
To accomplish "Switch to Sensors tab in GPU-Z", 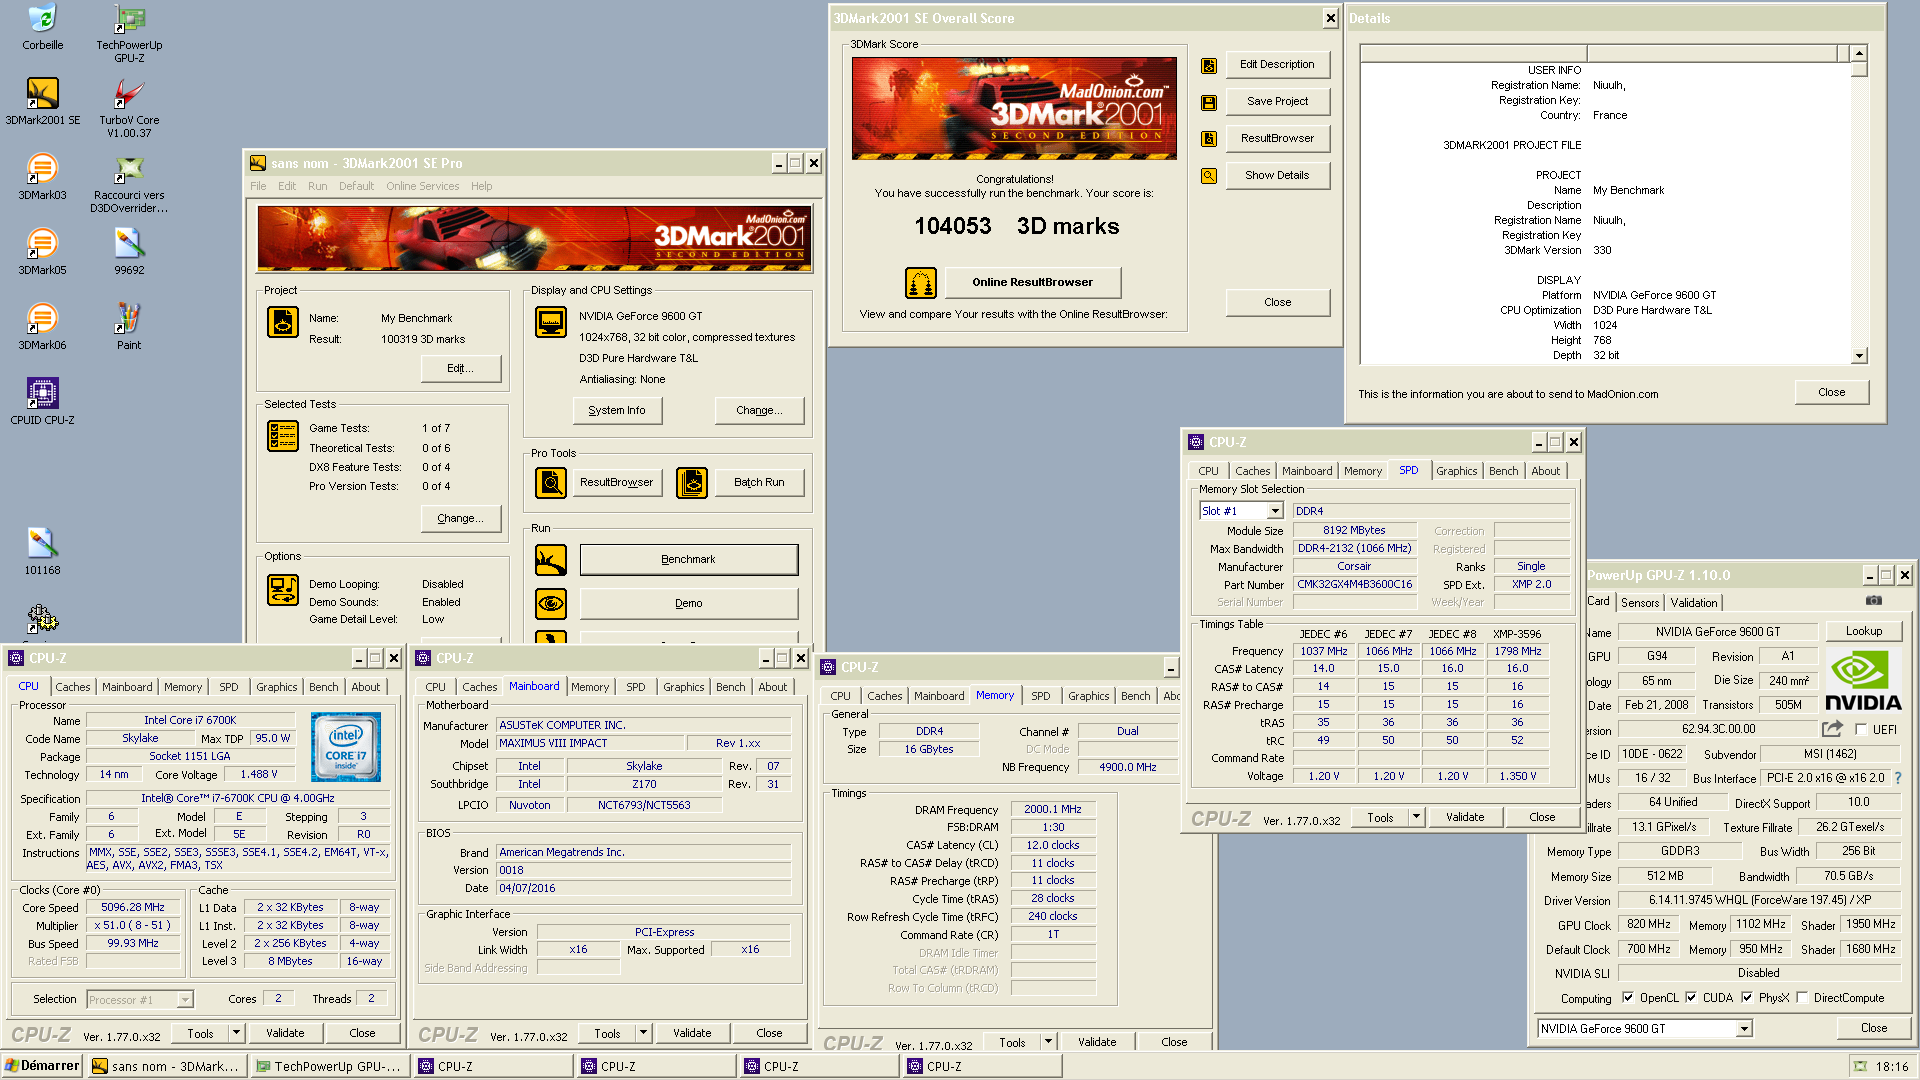I will coord(1640,602).
